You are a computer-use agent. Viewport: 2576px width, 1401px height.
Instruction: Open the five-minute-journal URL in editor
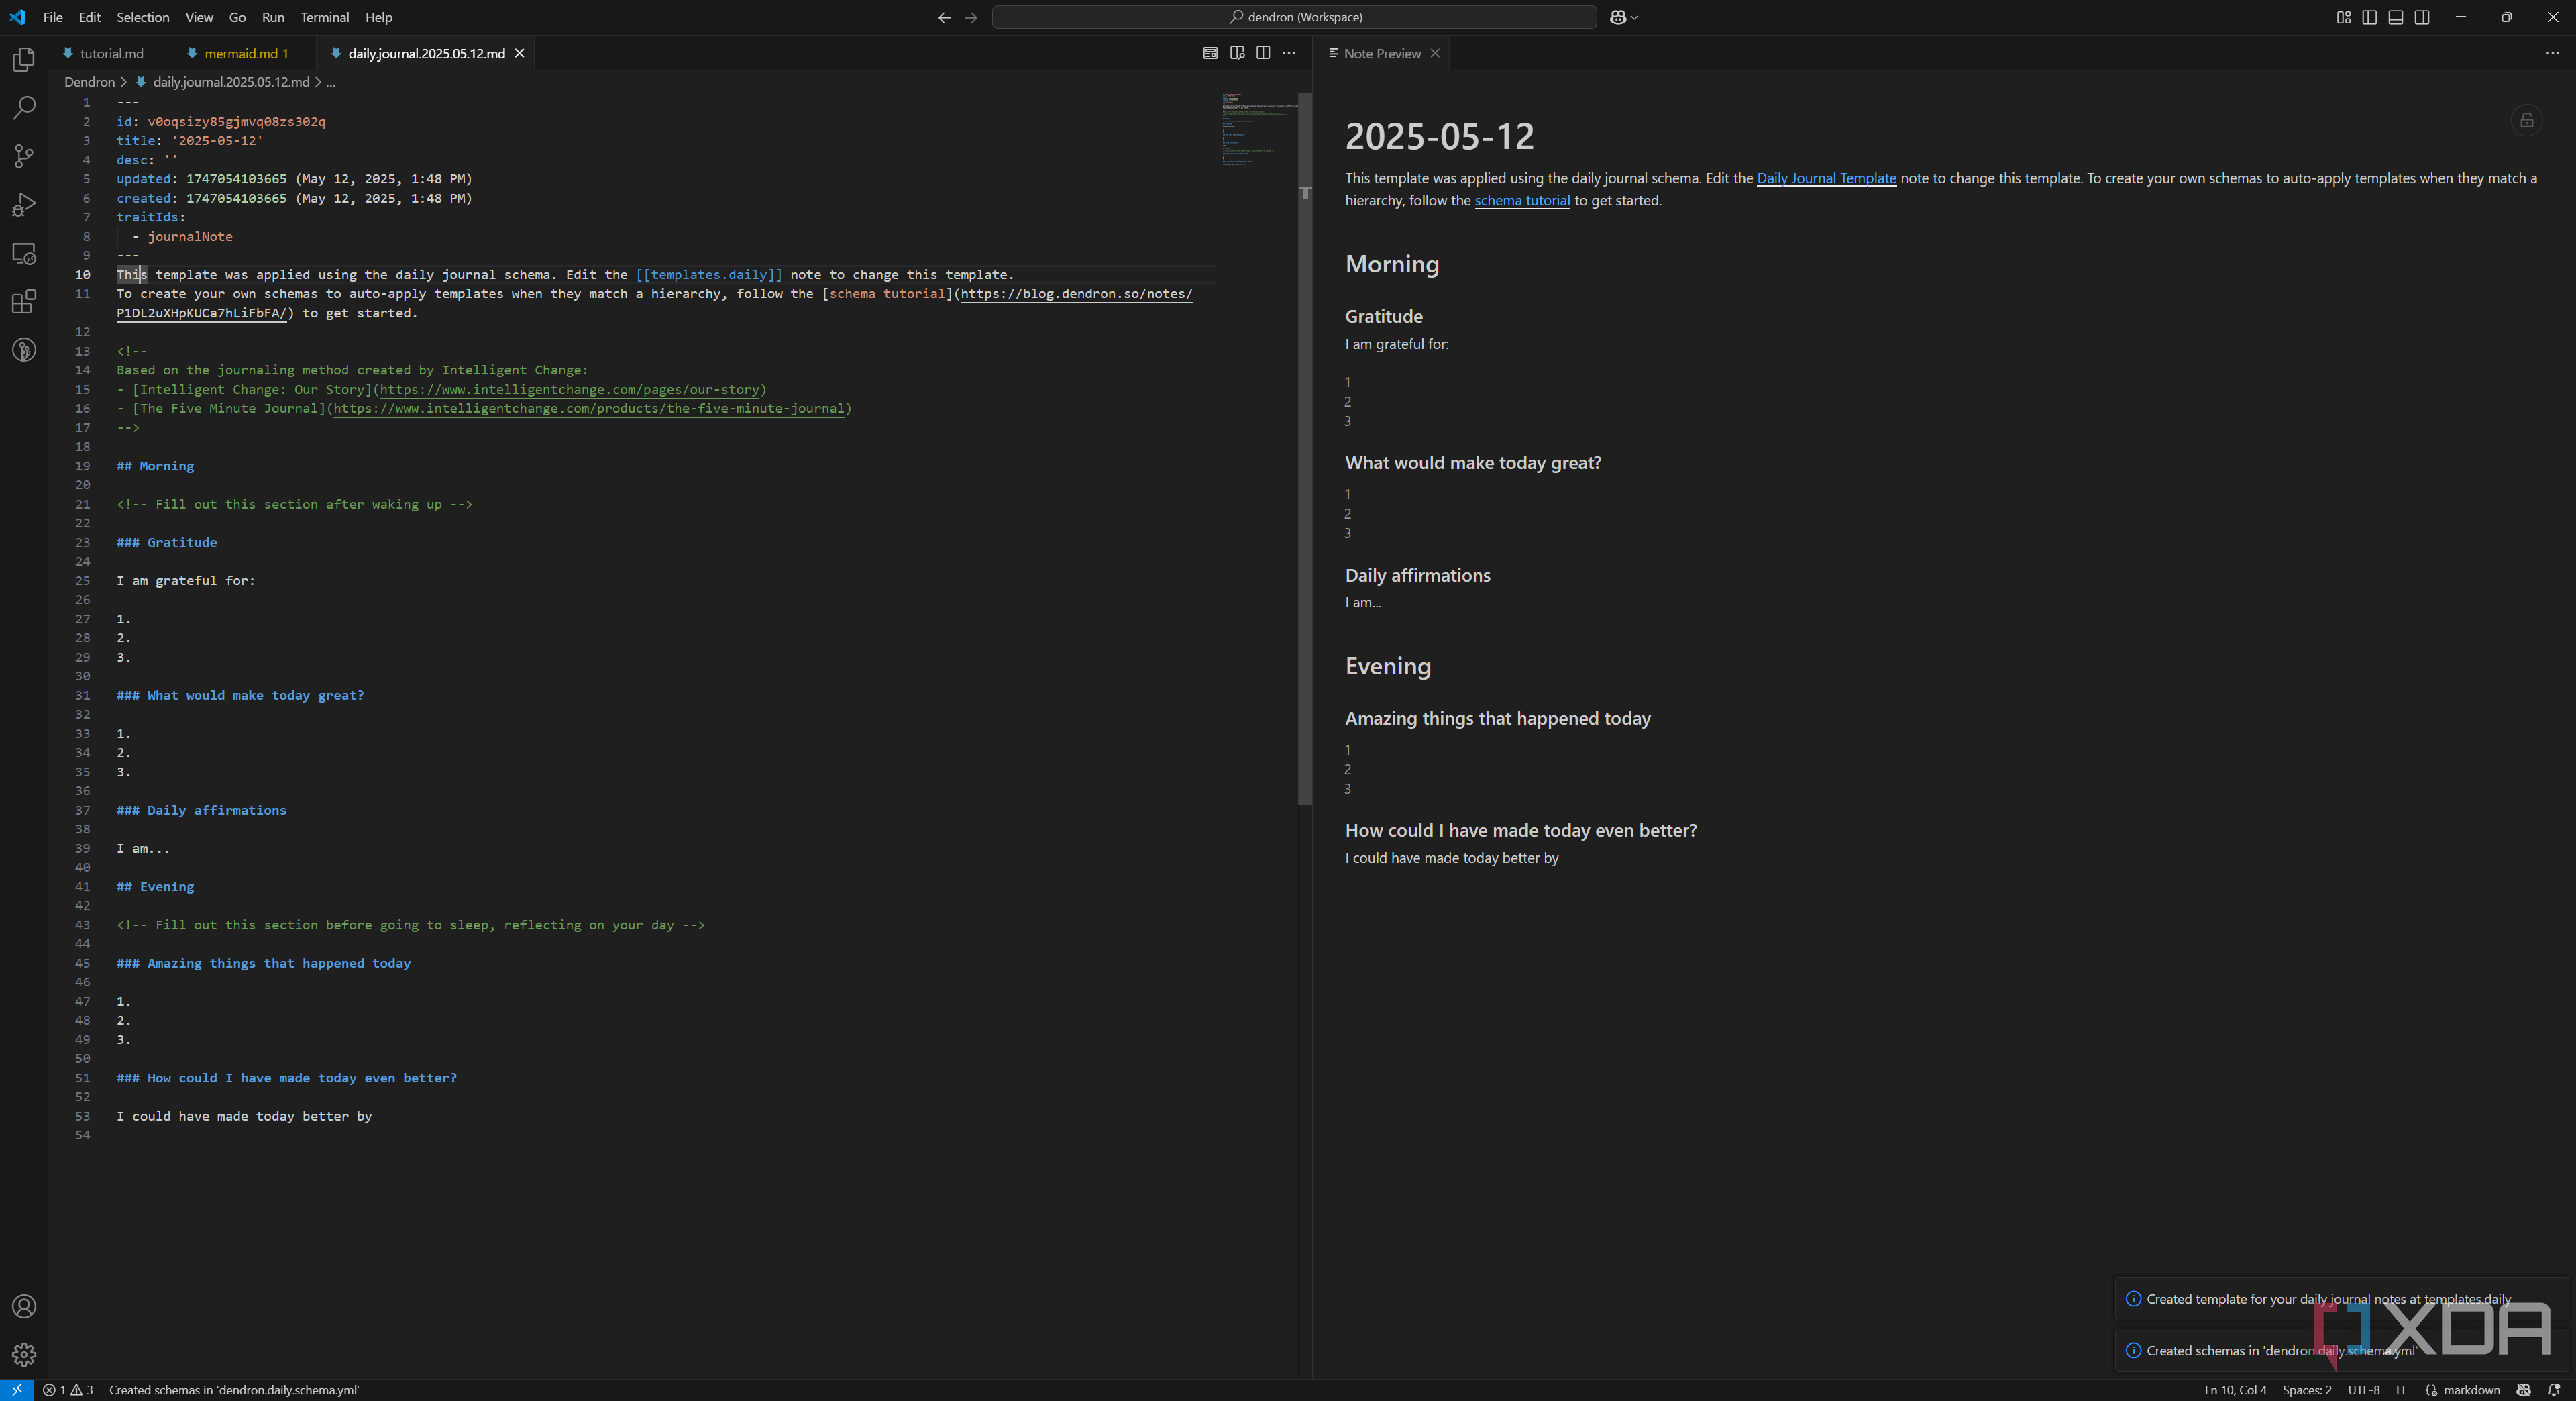tap(589, 408)
